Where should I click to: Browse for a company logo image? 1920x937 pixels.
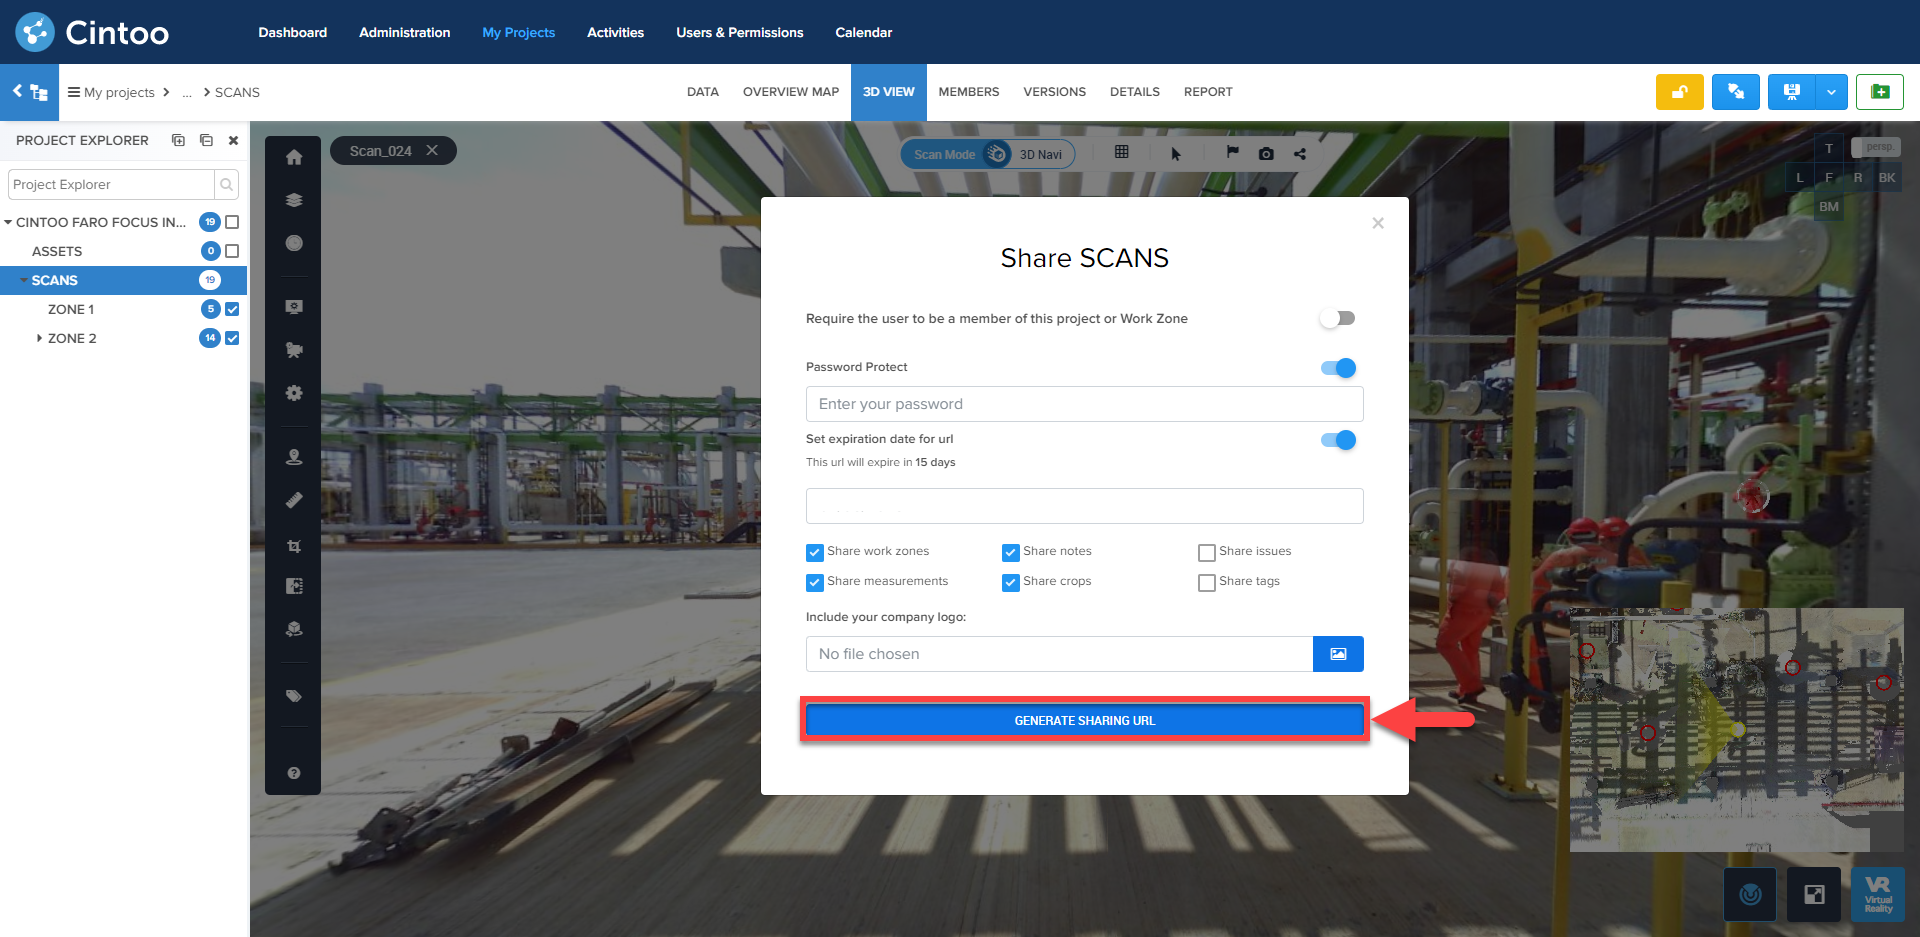(1338, 654)
